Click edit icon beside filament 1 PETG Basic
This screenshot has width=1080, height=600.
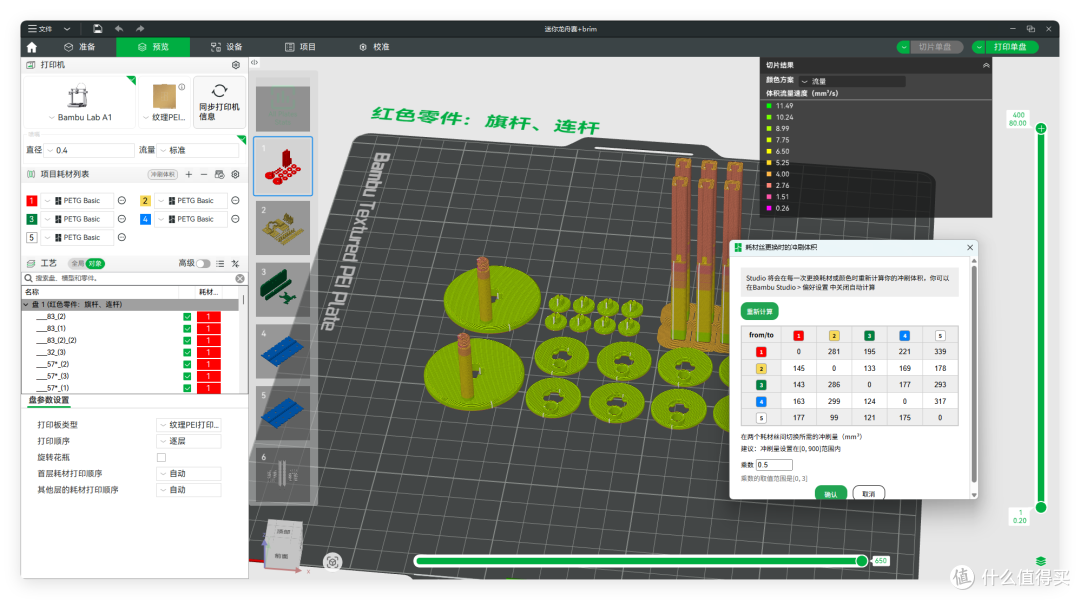(x=122, y=200)
